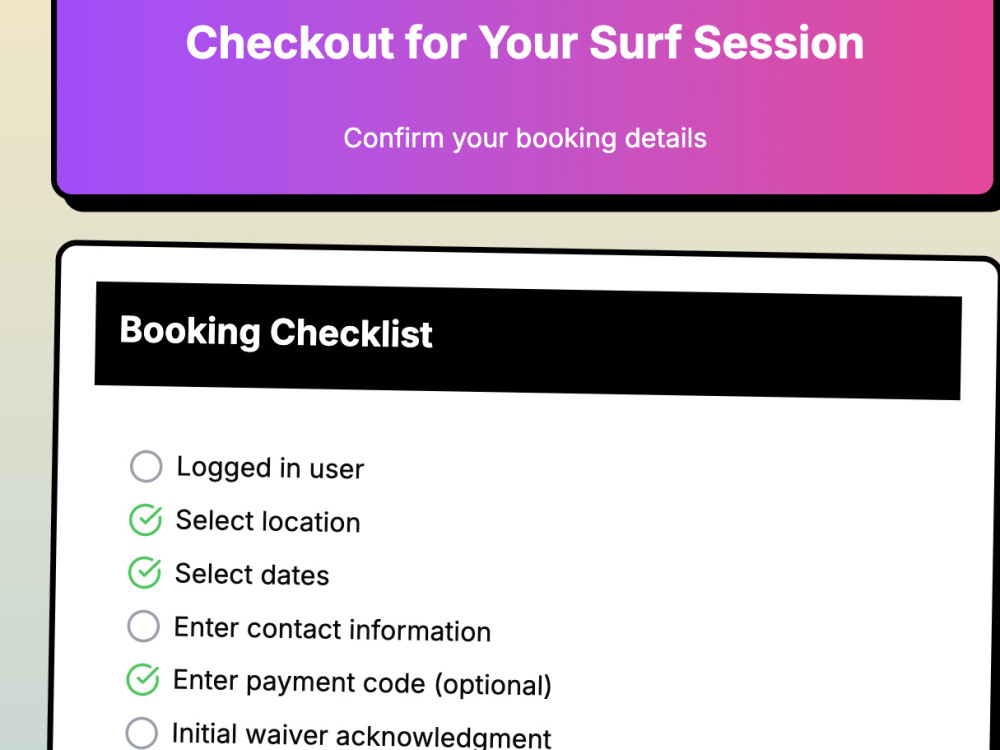Click the green checkmark beside Enter payment code
Viewport: 1000px width, 750px height.
click(143, 679)
